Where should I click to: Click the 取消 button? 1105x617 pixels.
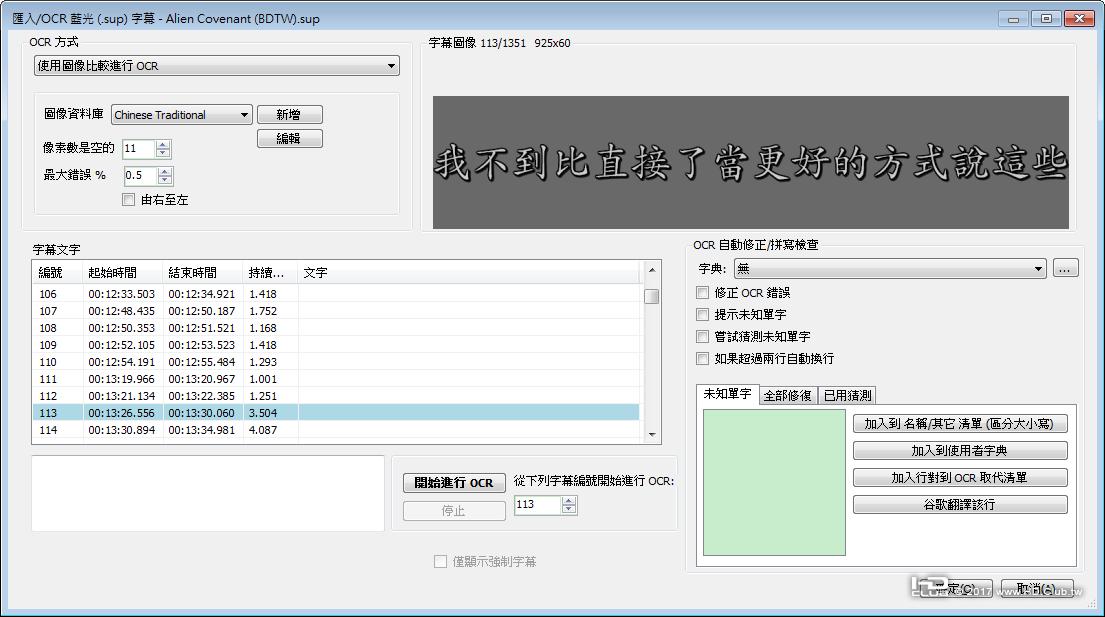tap(1037, 589)
